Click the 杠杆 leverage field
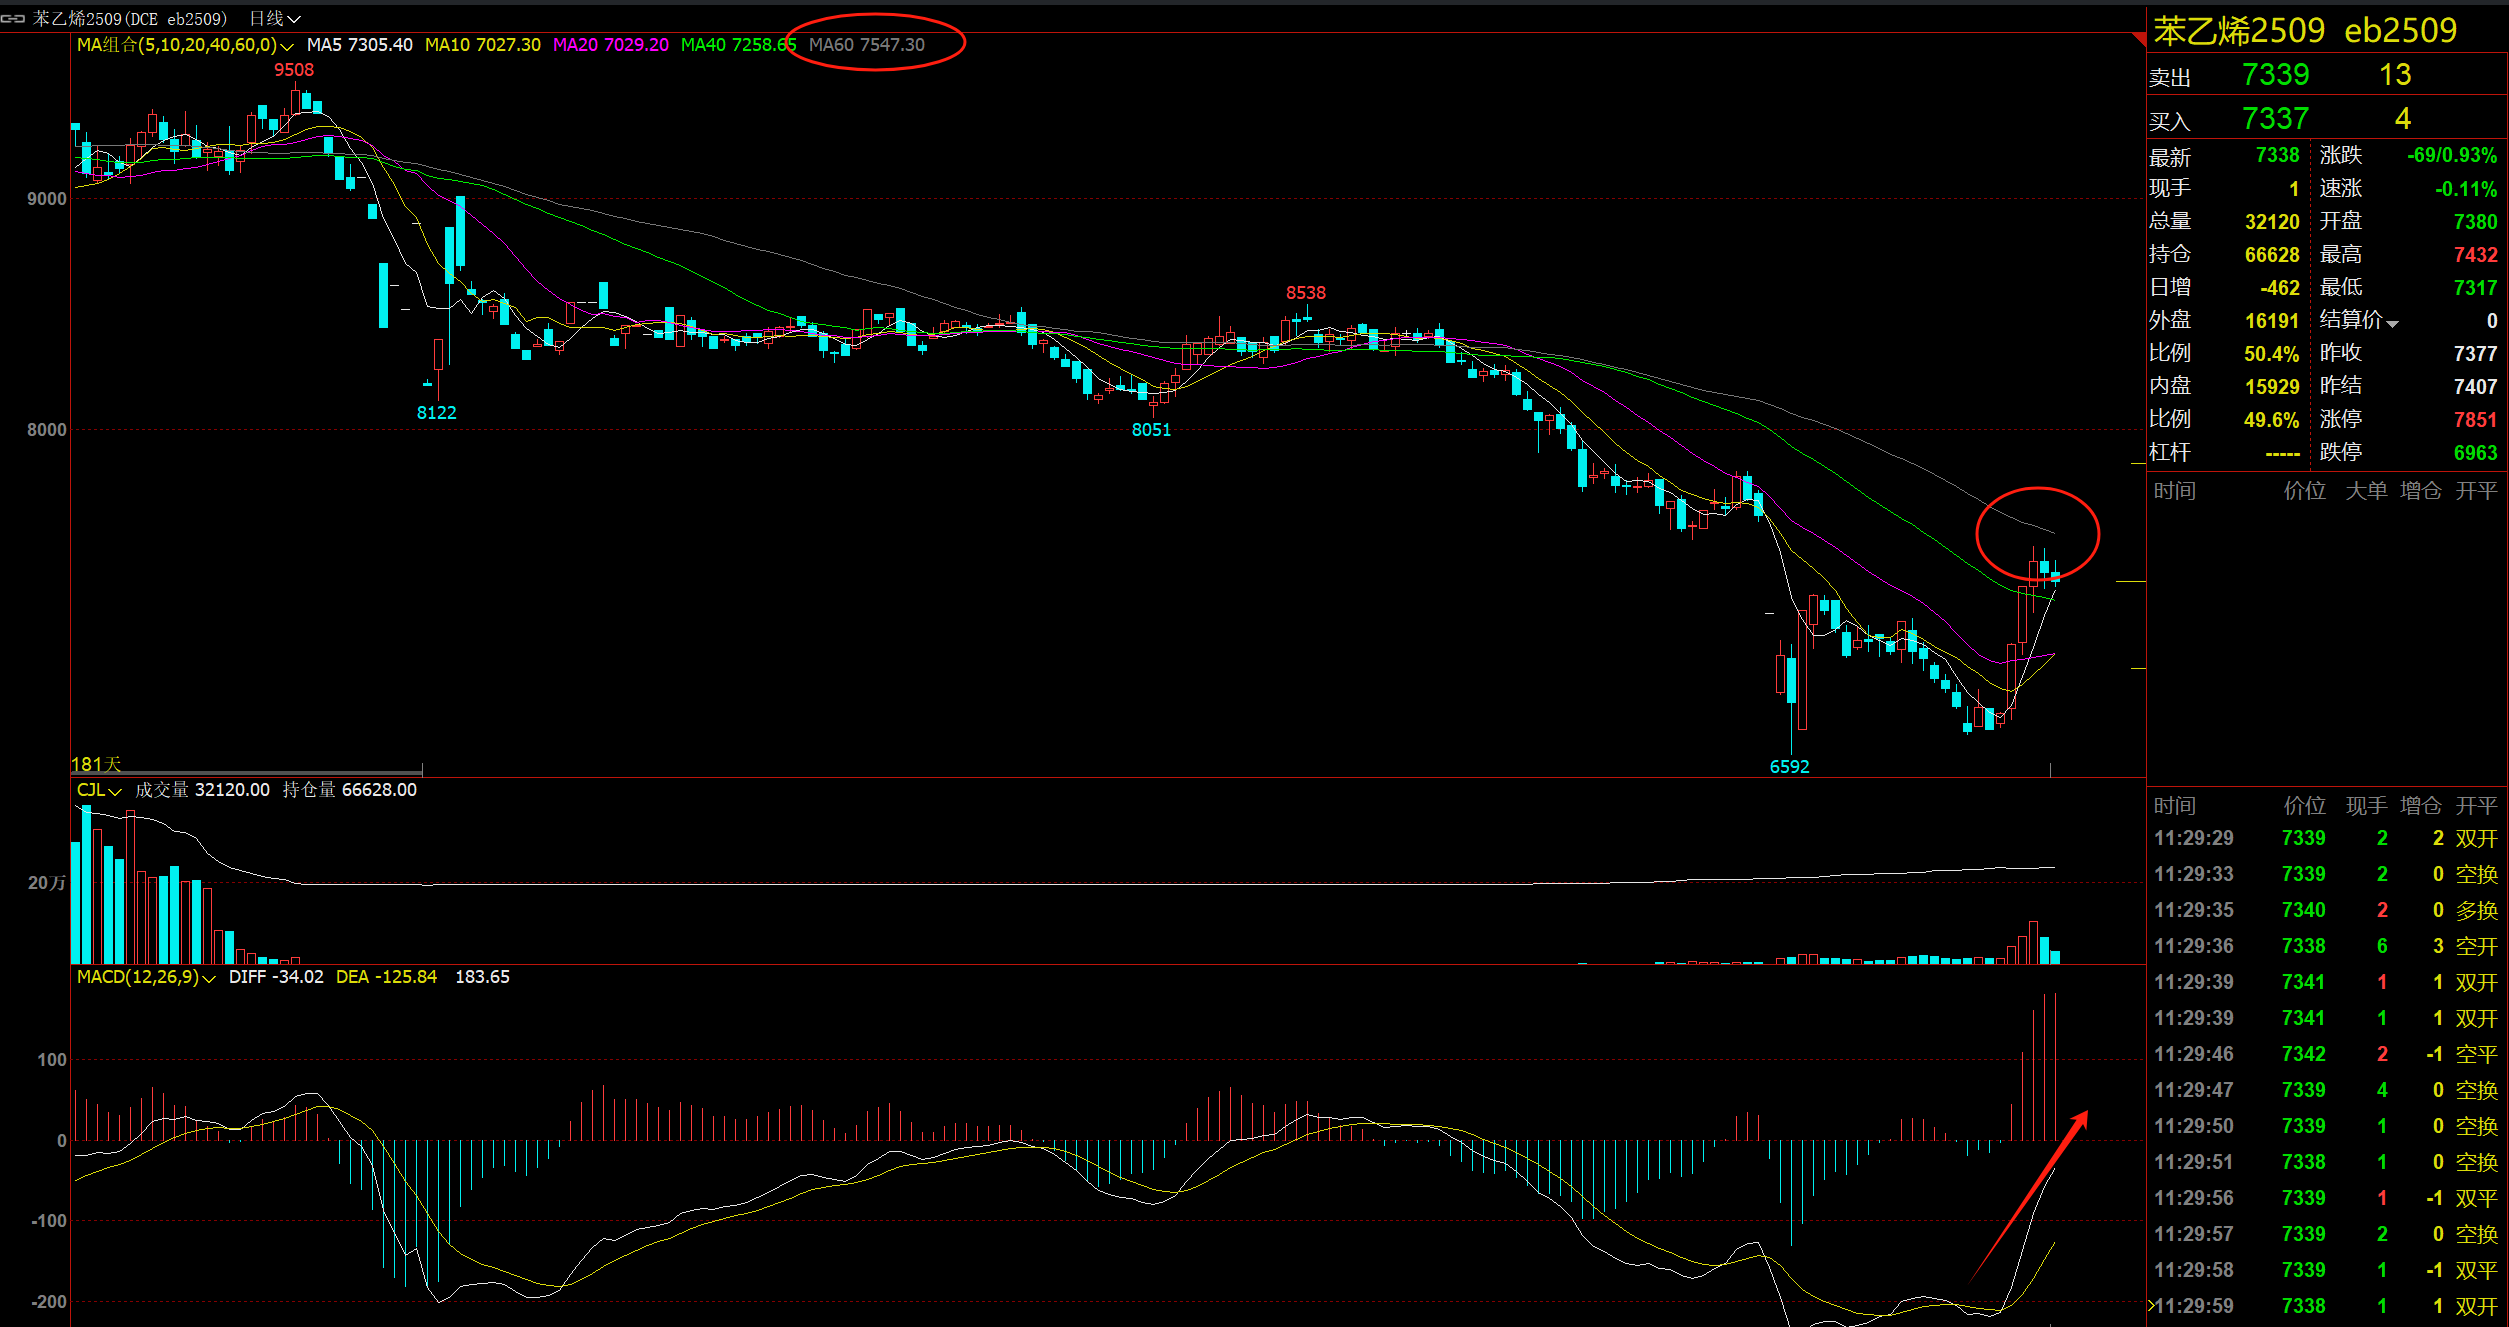The width and height of the screenshot is (2509, 1327). click(x=2225, y=453)
